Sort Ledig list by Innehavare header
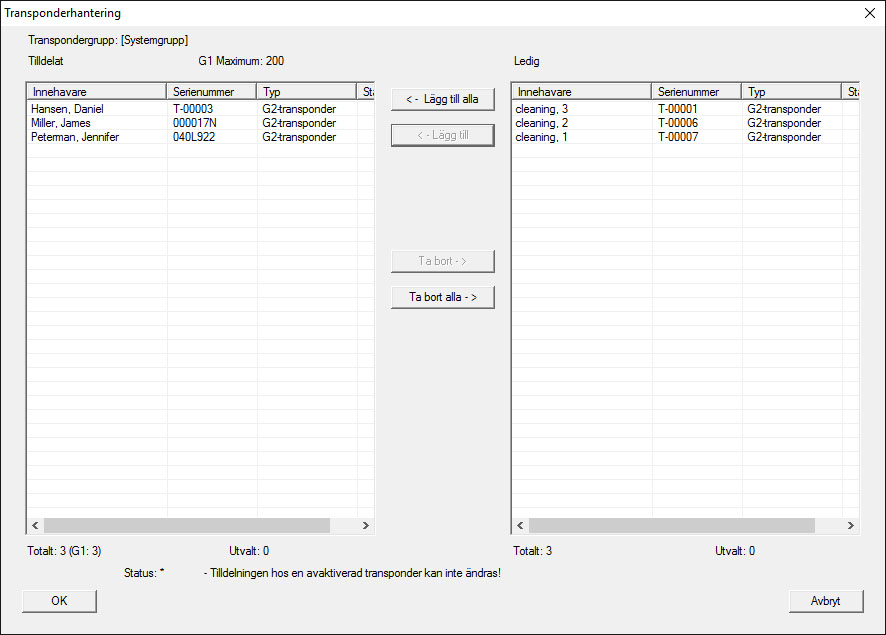 [581, 92]
